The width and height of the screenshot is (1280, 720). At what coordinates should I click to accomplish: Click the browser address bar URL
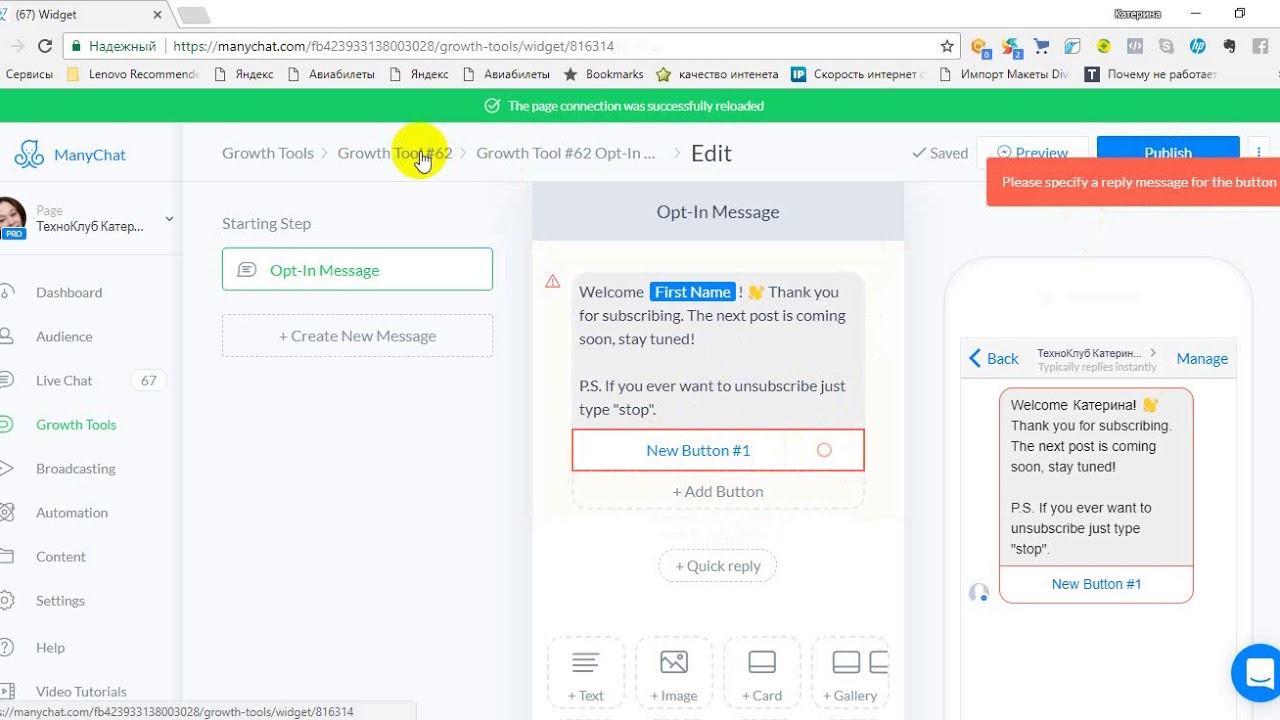393,46
